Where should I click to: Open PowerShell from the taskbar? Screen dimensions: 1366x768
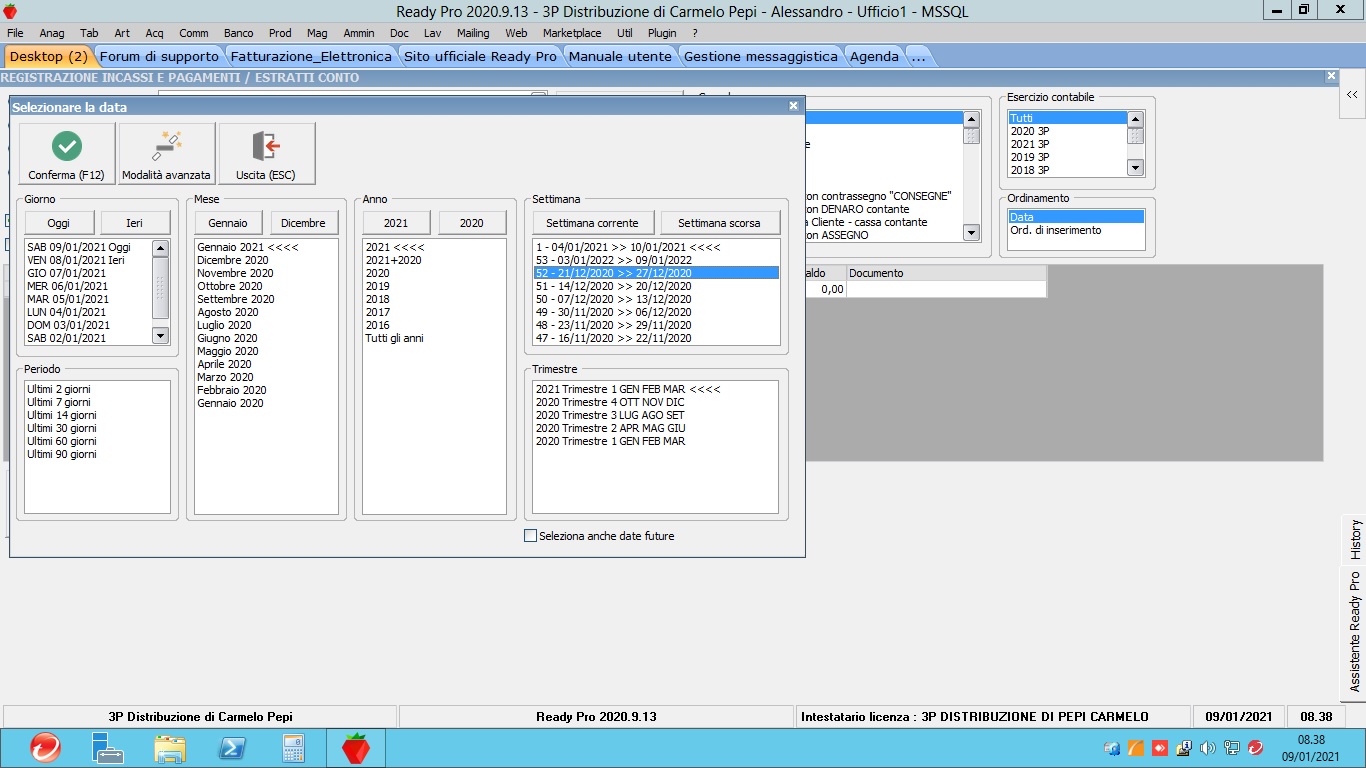[232, 748]
